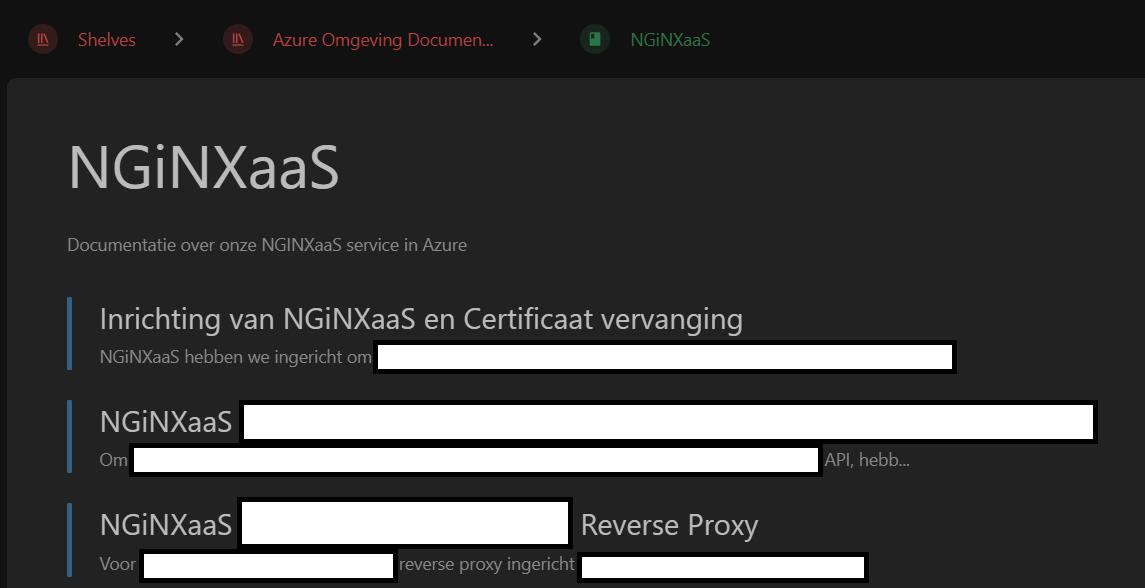Open Inrichting van NGiNXaaS en Certificaat vervanging page
The height and width of the screenshot is (588, 1145).
421,319
